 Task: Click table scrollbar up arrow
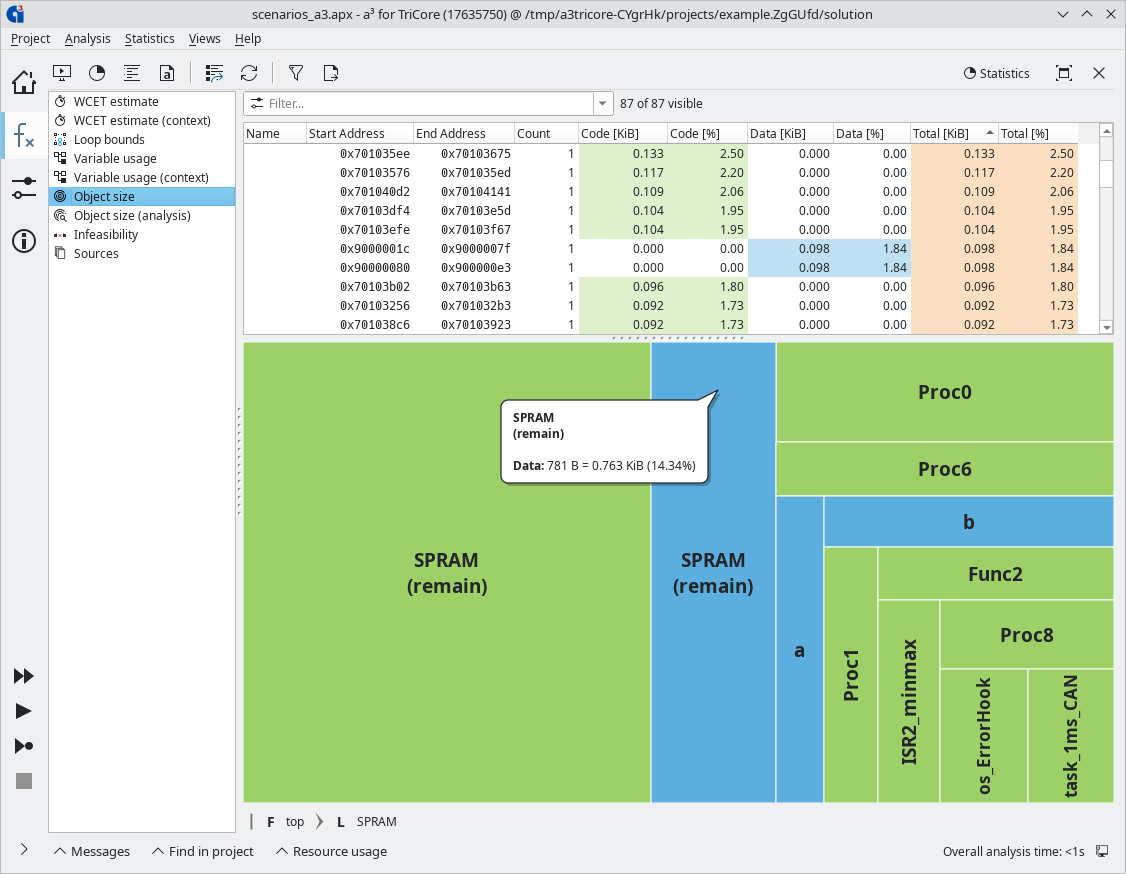coord(1107,131)
